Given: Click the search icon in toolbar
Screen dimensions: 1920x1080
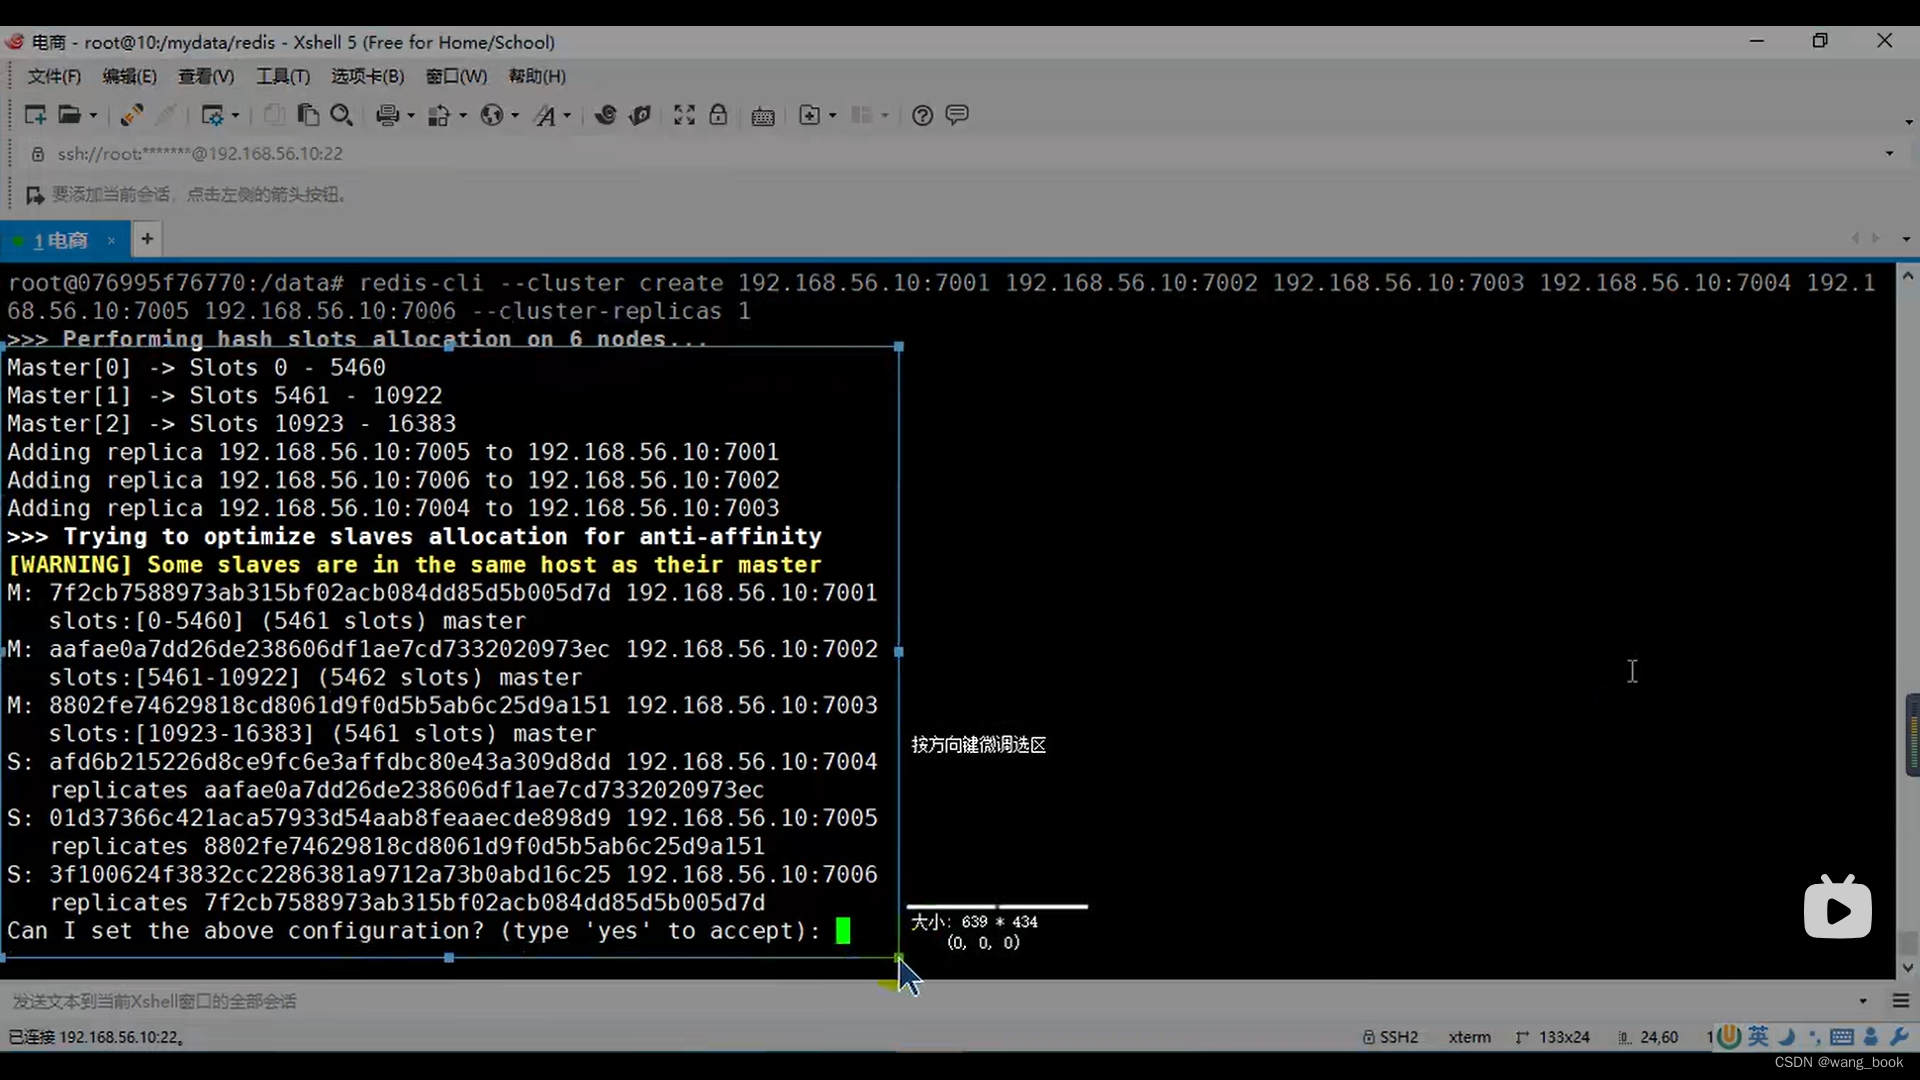Looking at the screenshot, I should pyautogui.click(x=342, y=116).
